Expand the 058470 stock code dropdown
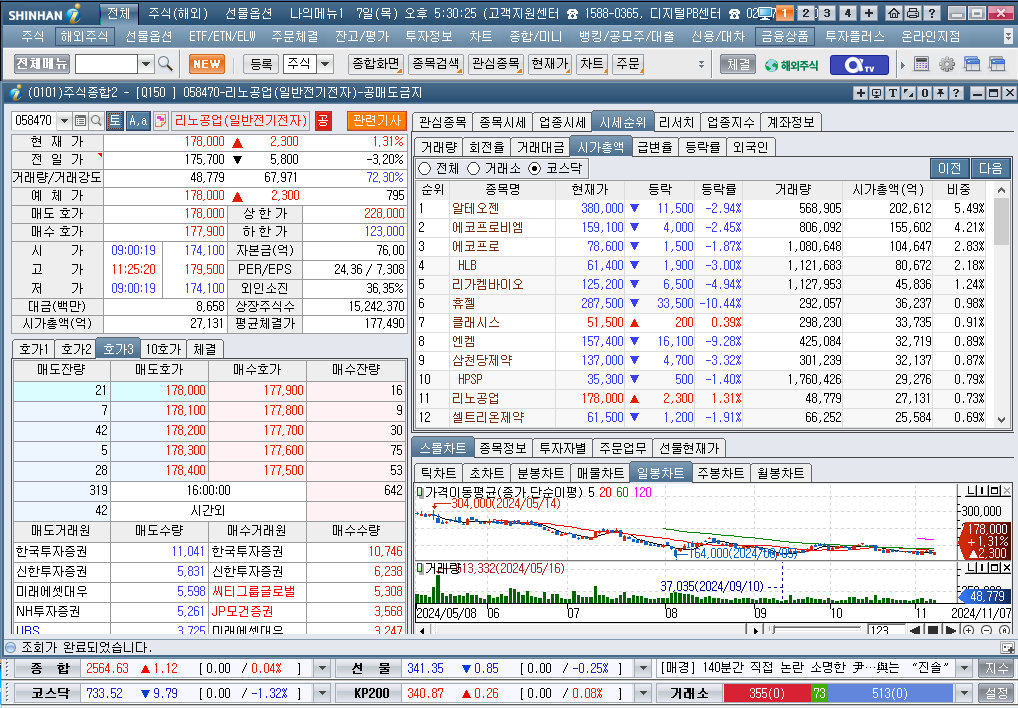1018x708 pixels. click(64, 120)
